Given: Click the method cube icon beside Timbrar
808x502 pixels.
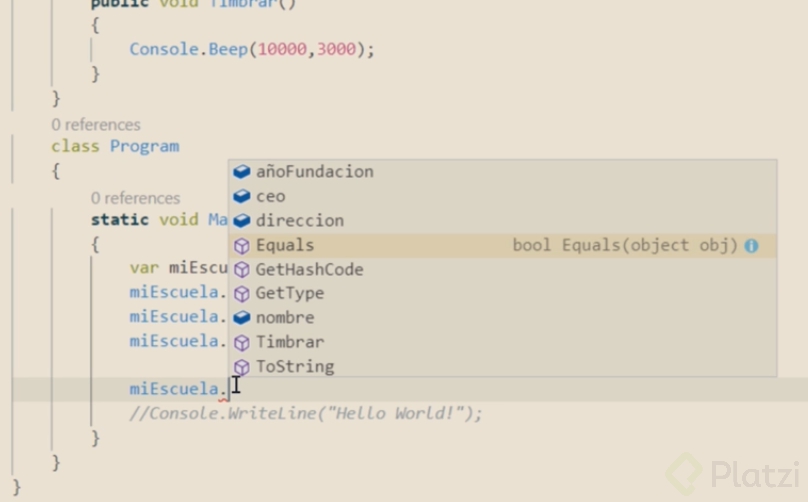Looking at the screenshot, I should [x=242, y=343].
